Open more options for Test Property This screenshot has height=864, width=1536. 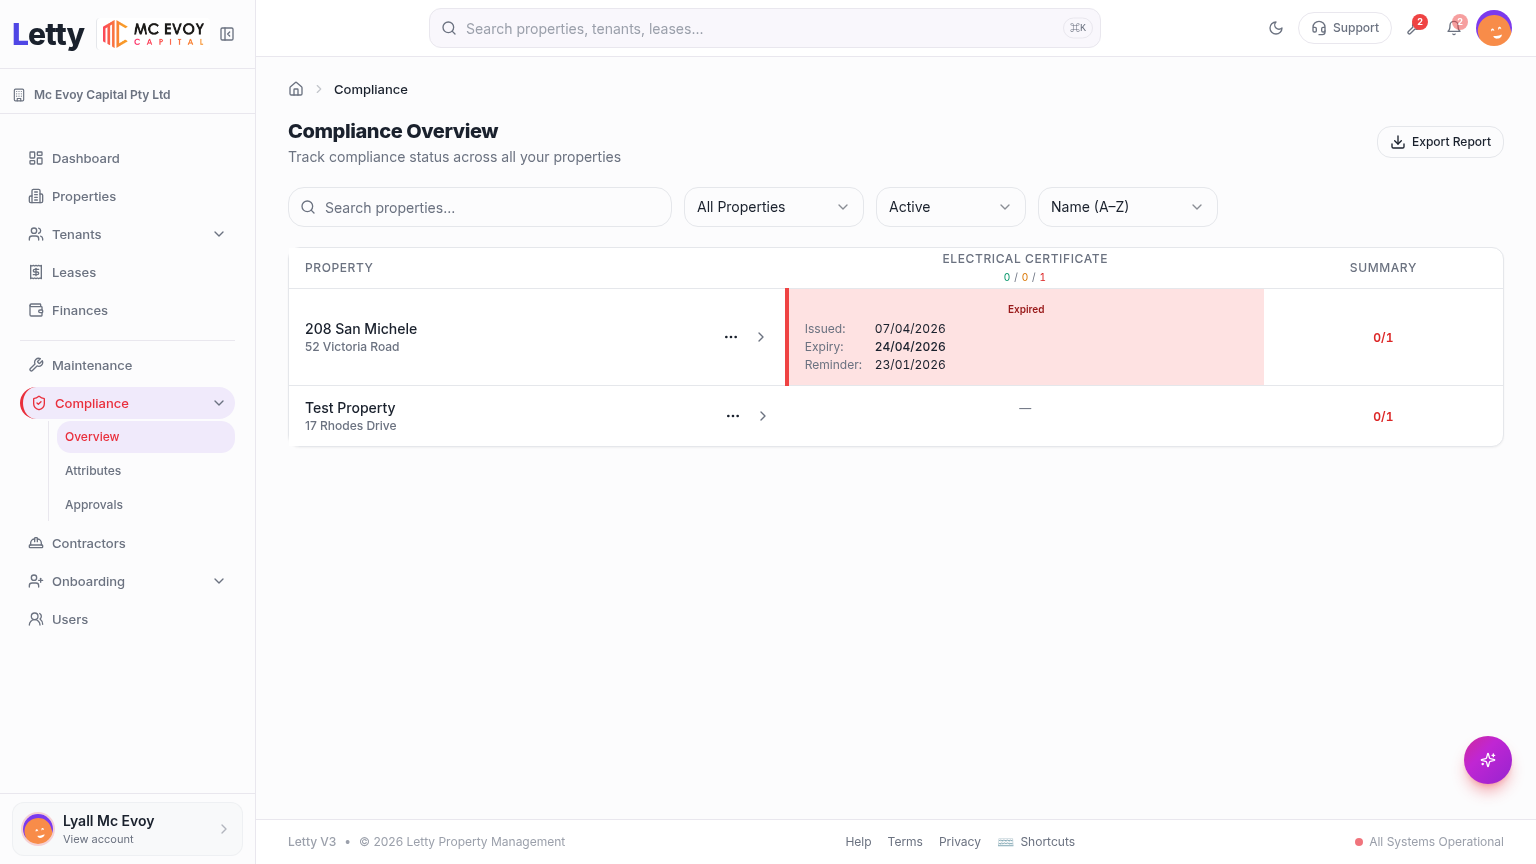click(x=733, y=416)
